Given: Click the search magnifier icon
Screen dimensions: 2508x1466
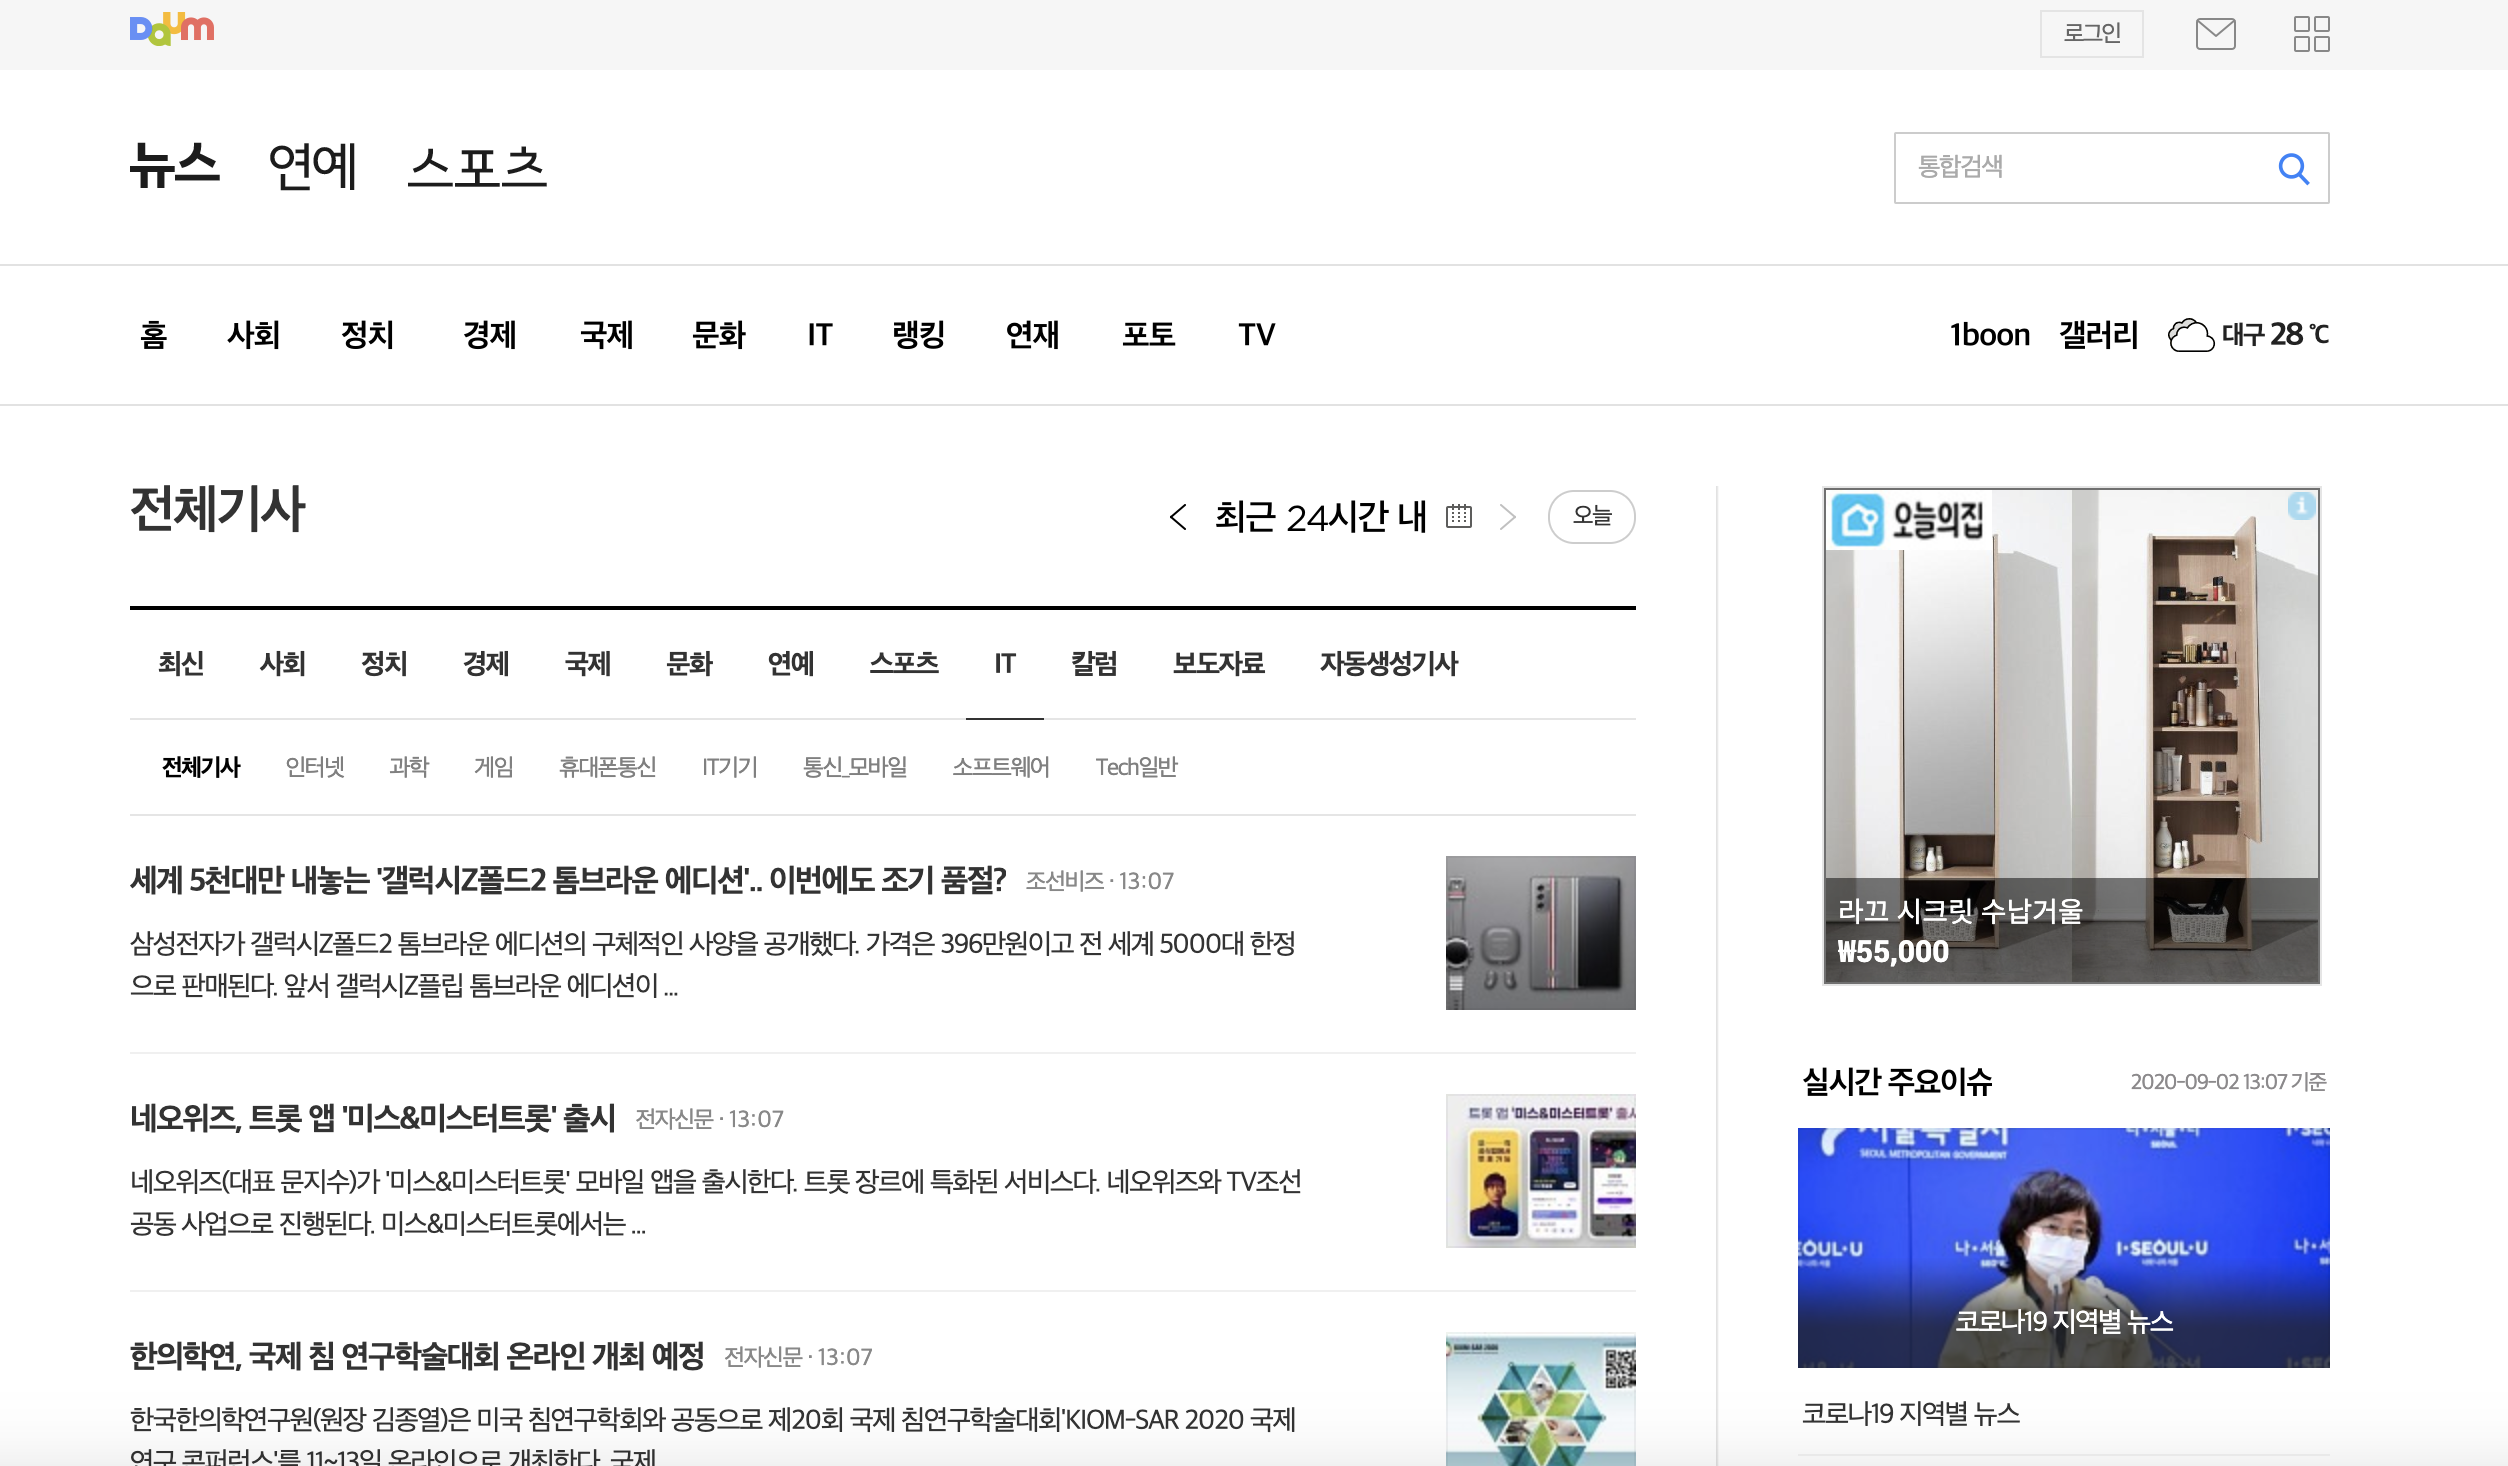Looking at the screenshot, I should pyautogui.click(x=2293, y=169).
